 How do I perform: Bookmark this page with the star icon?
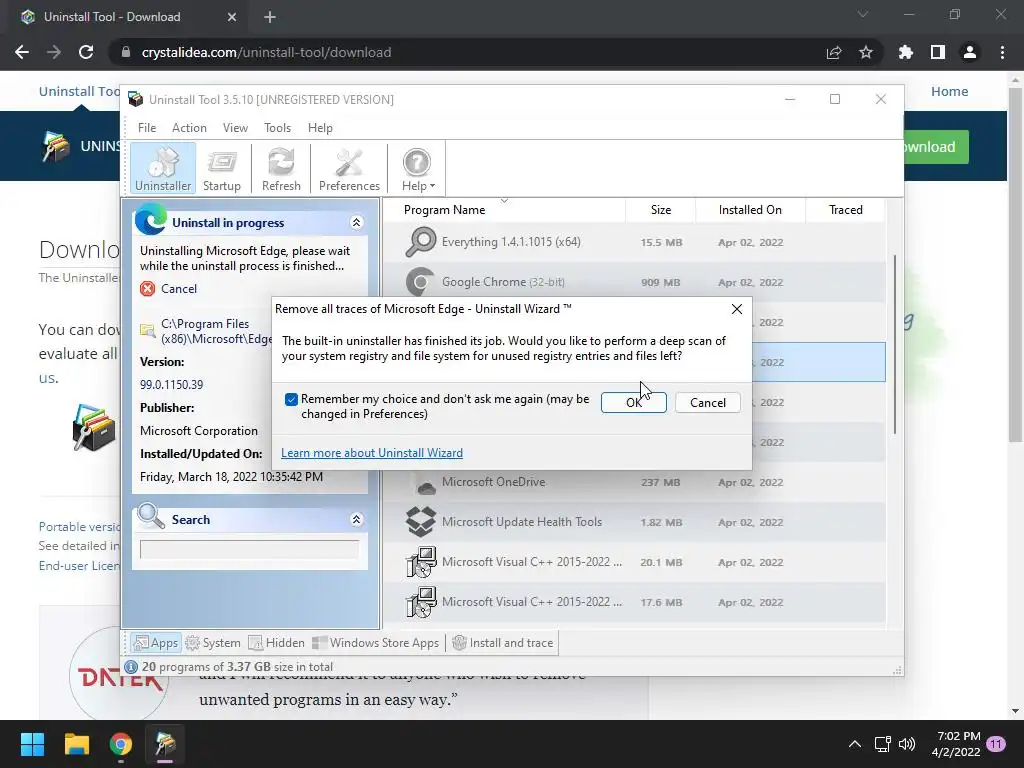coord(866,52)
